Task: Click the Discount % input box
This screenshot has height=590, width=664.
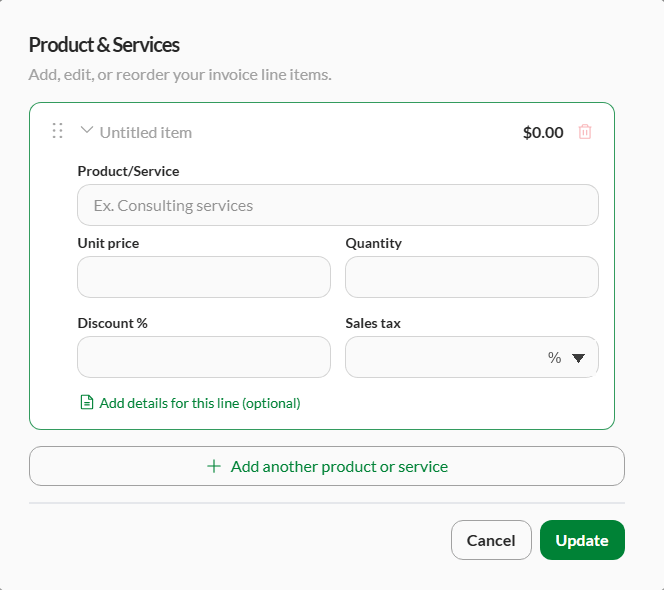Action: coord(204,357)
